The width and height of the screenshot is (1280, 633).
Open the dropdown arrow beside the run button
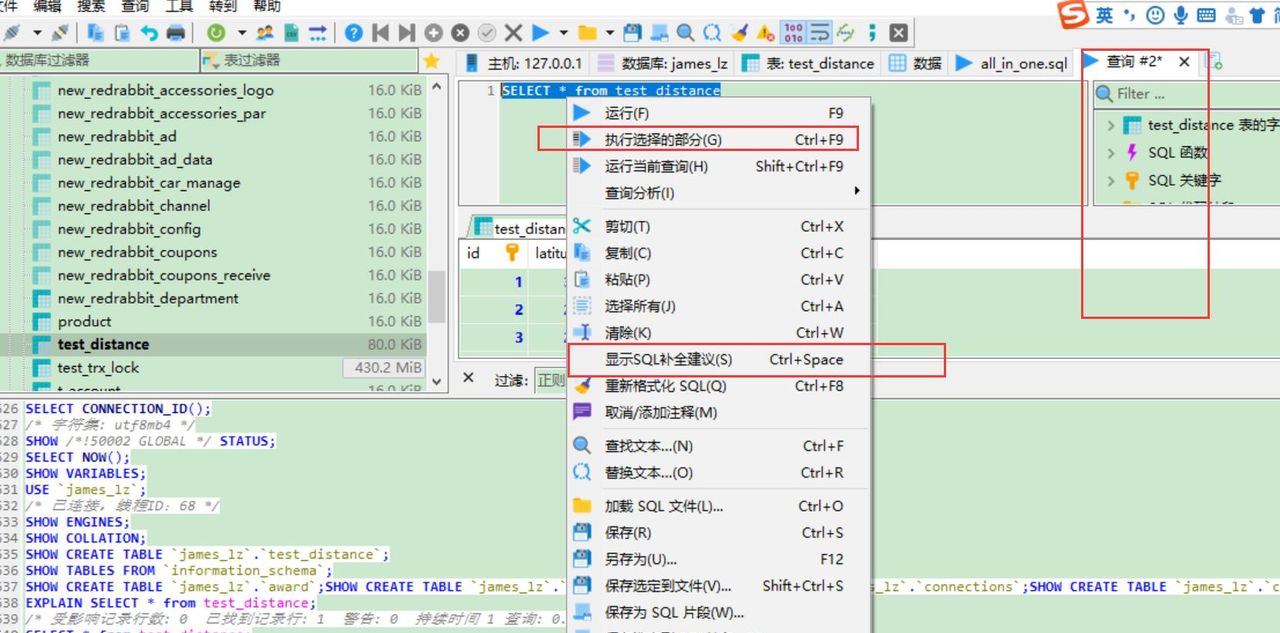(x=564, y=33)
